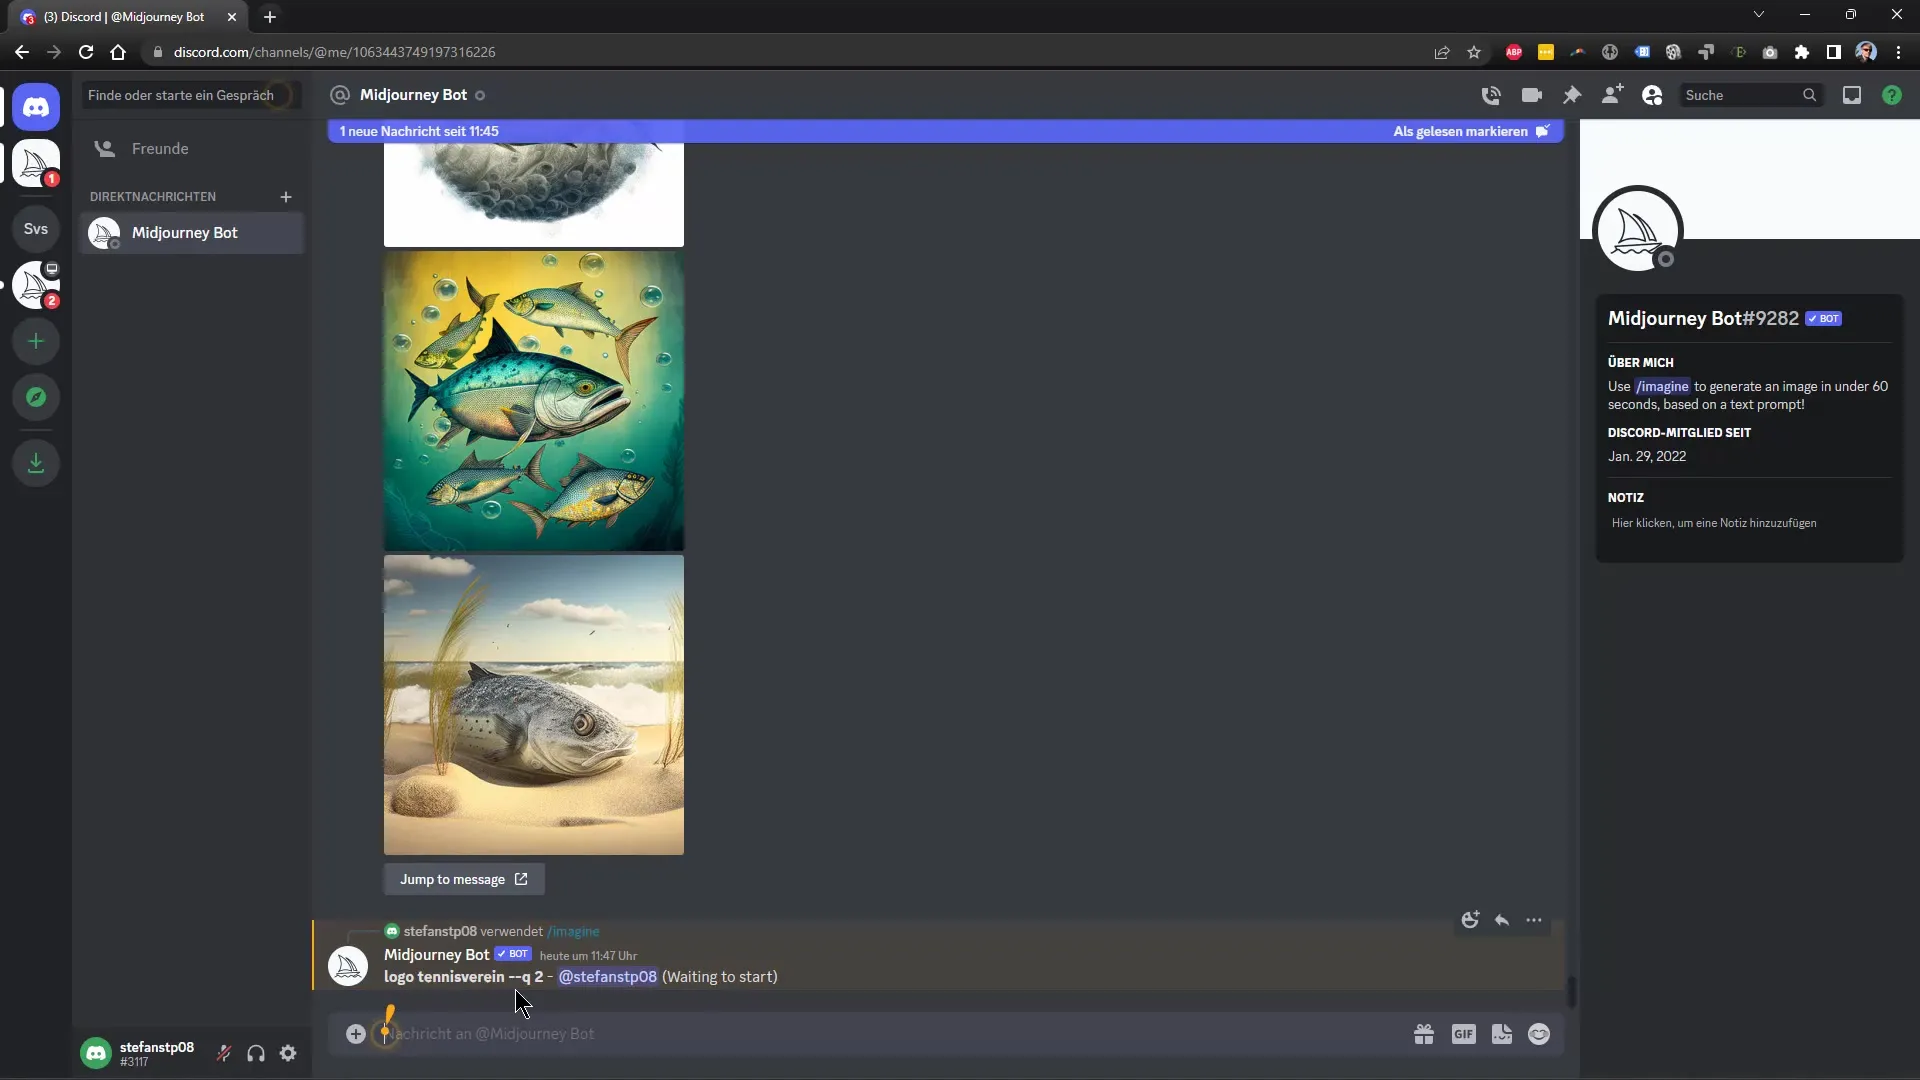Select the inbox/notification bell icon

tap(1851, 94)
